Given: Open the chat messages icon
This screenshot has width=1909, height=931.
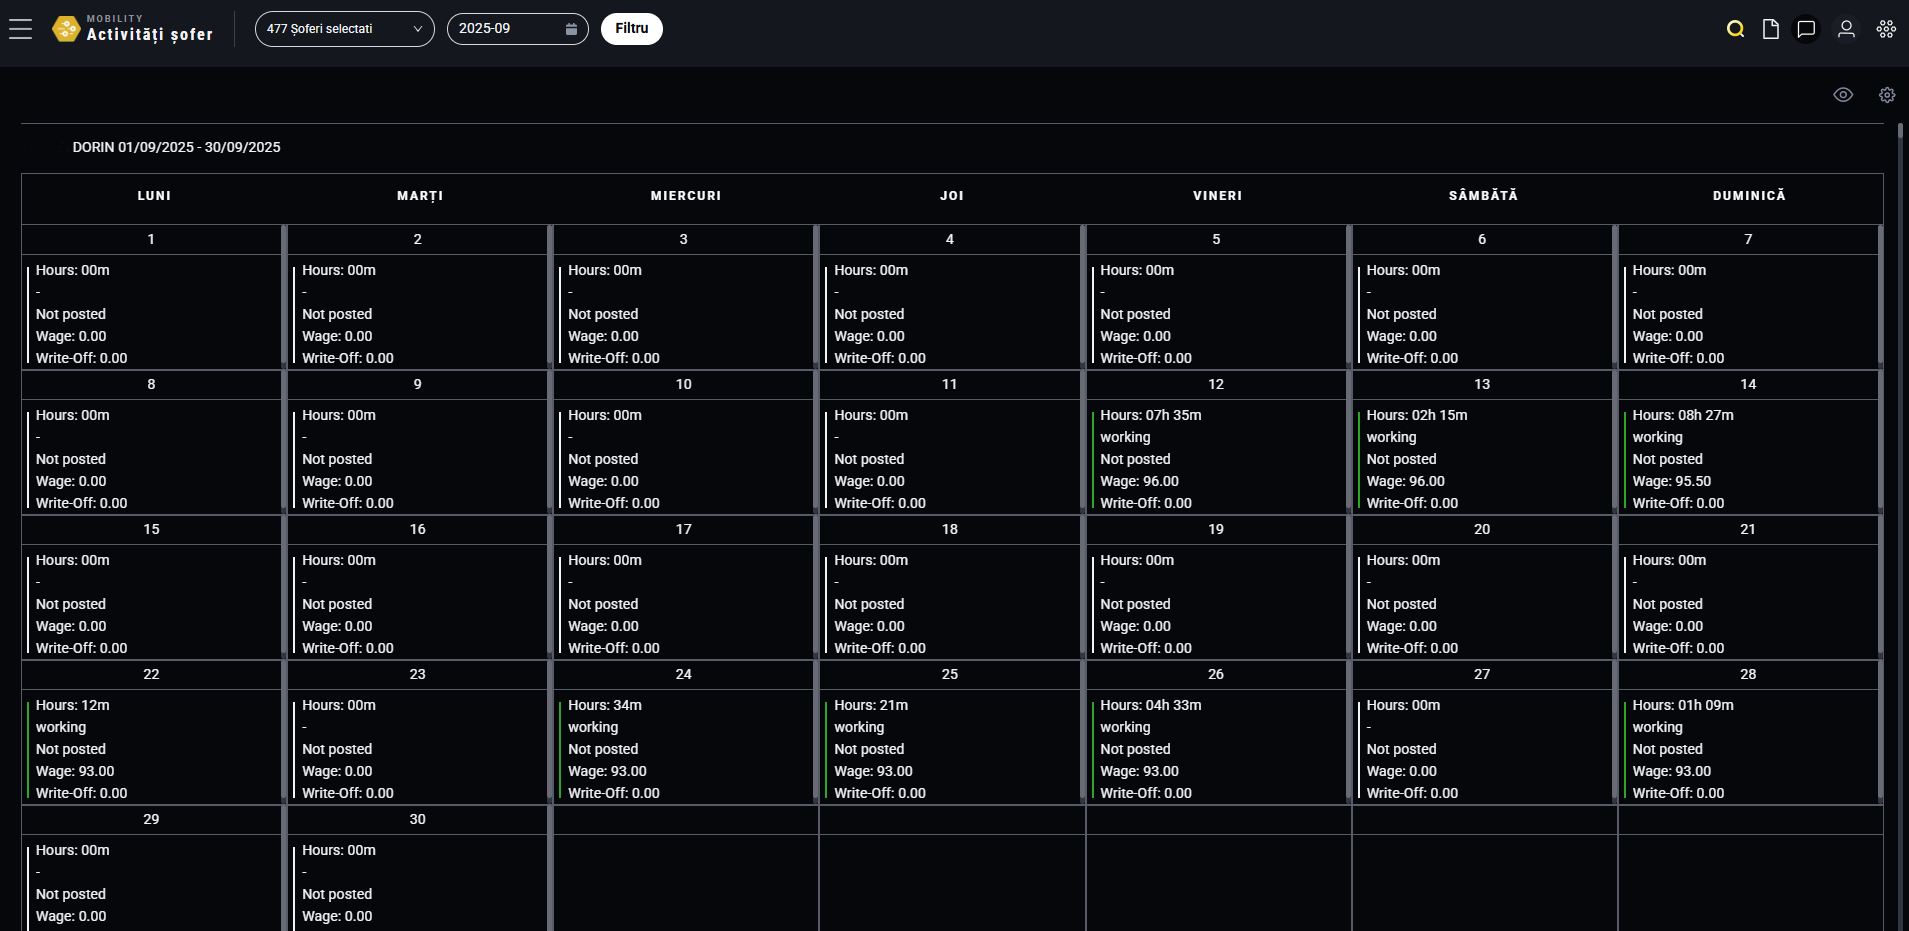Looking at the screenshot, I should point(1806,29).
